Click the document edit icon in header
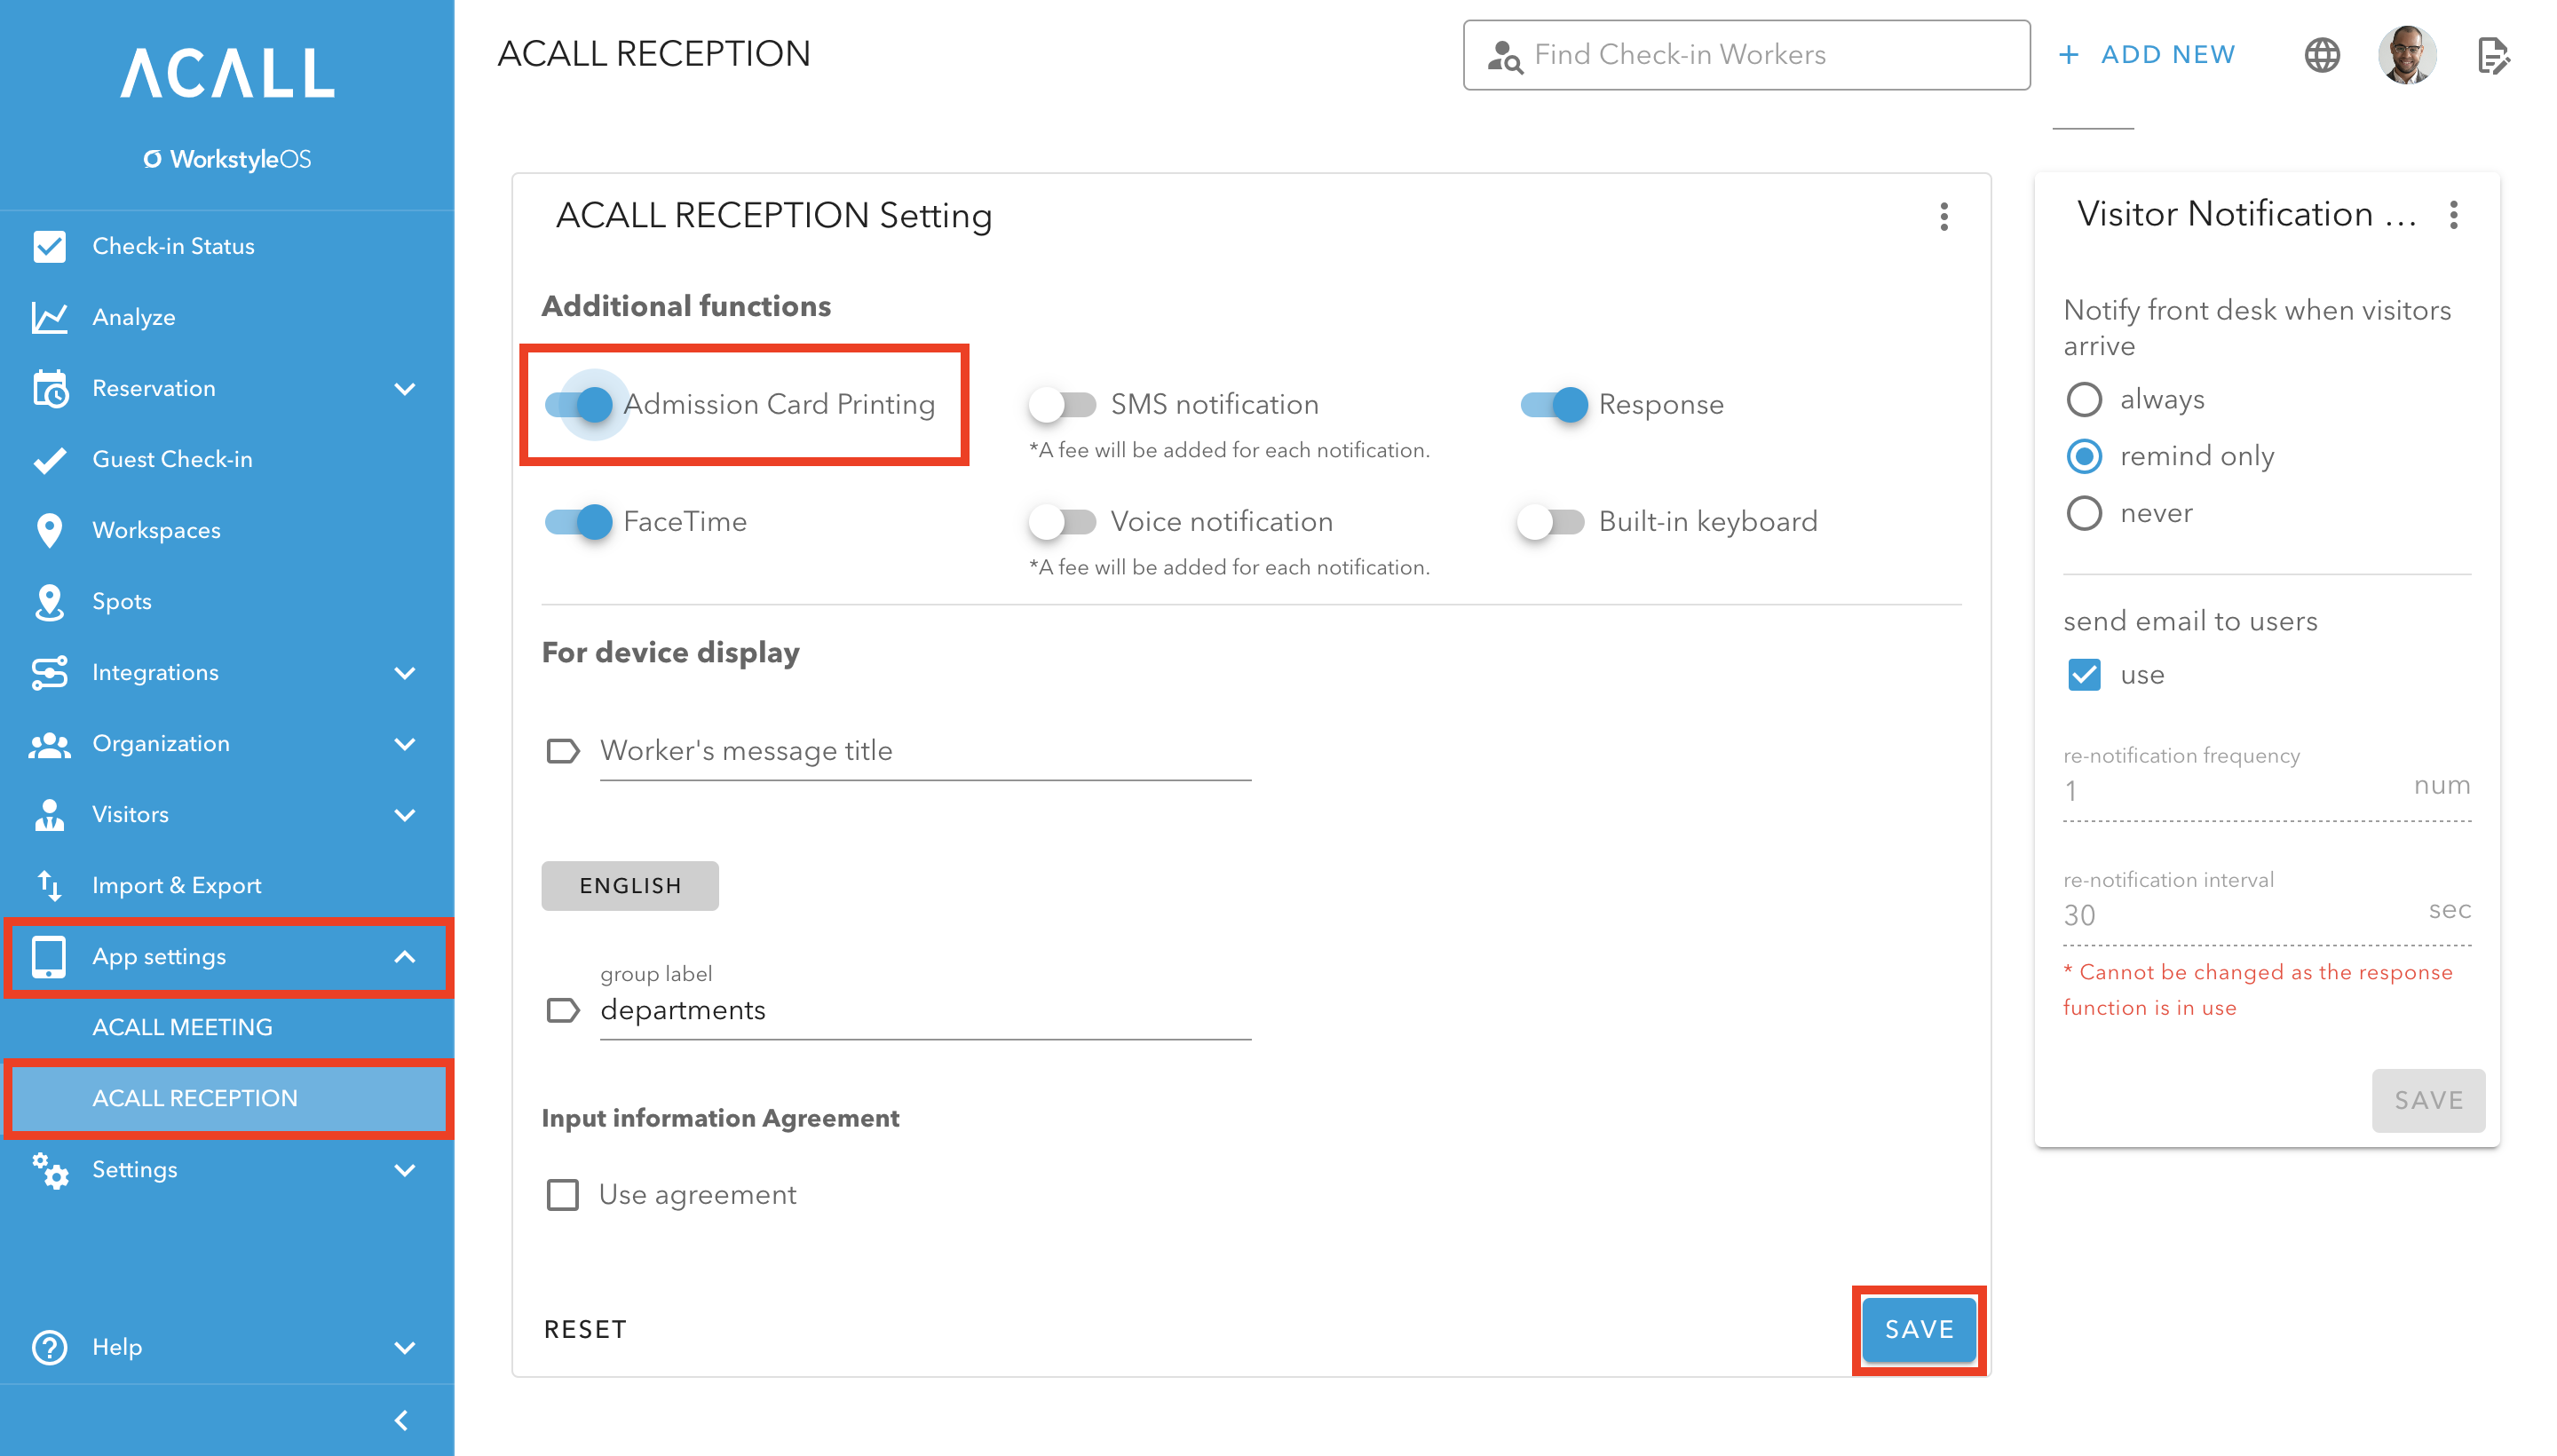This screenshot has width=2557, height=1456. pyautogui.click(x=2492, y=55)
